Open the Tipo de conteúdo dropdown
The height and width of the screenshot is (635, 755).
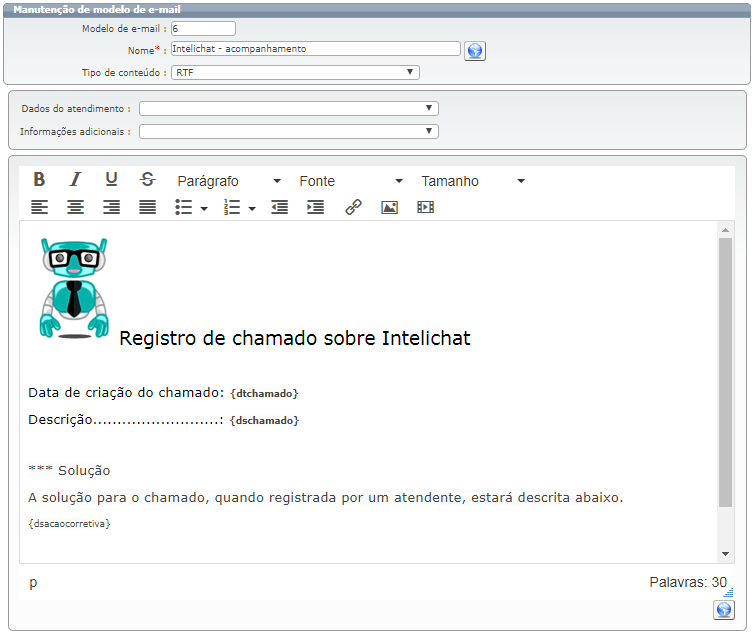click(x=295, y=72)
